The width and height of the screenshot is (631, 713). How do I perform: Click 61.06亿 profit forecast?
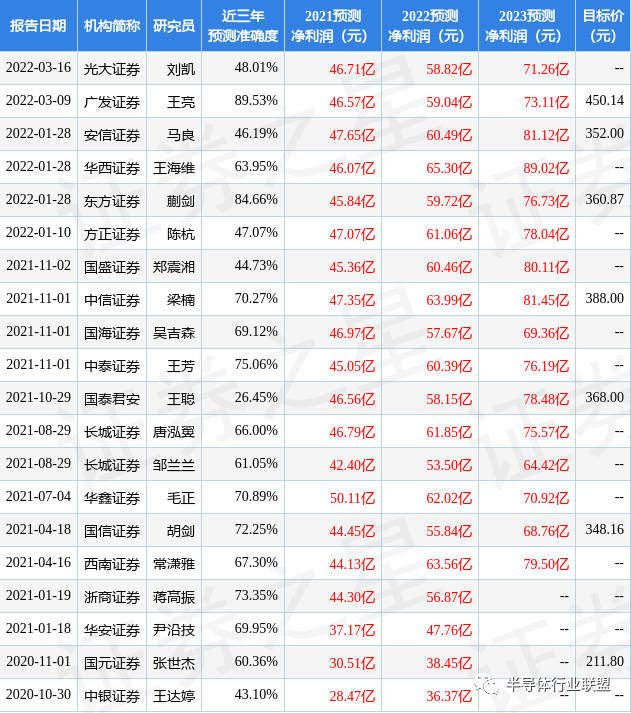(449, 234)
